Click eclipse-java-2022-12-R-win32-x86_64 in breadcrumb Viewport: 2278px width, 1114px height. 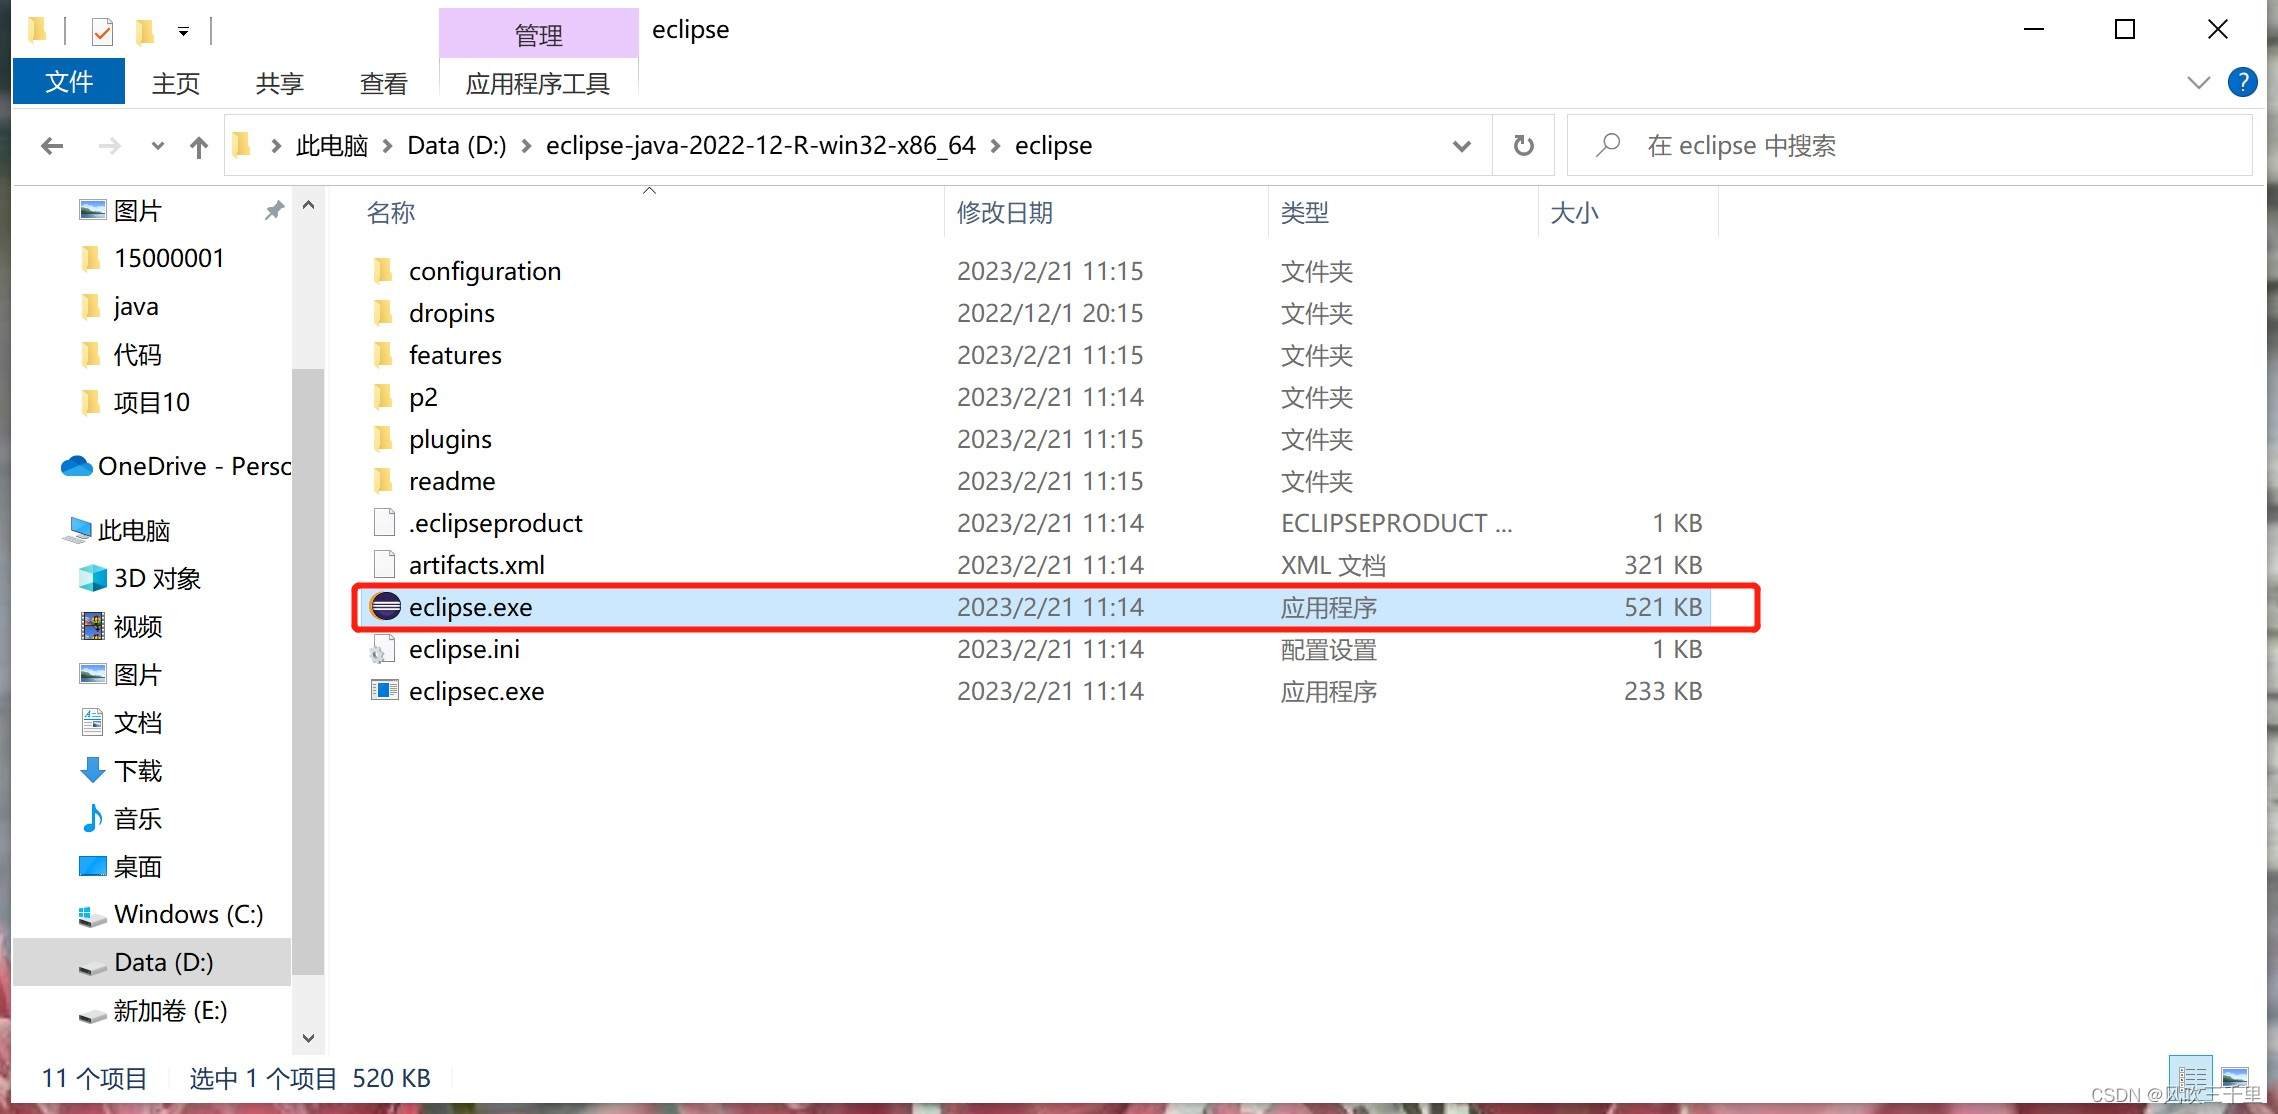pos(760,145)
